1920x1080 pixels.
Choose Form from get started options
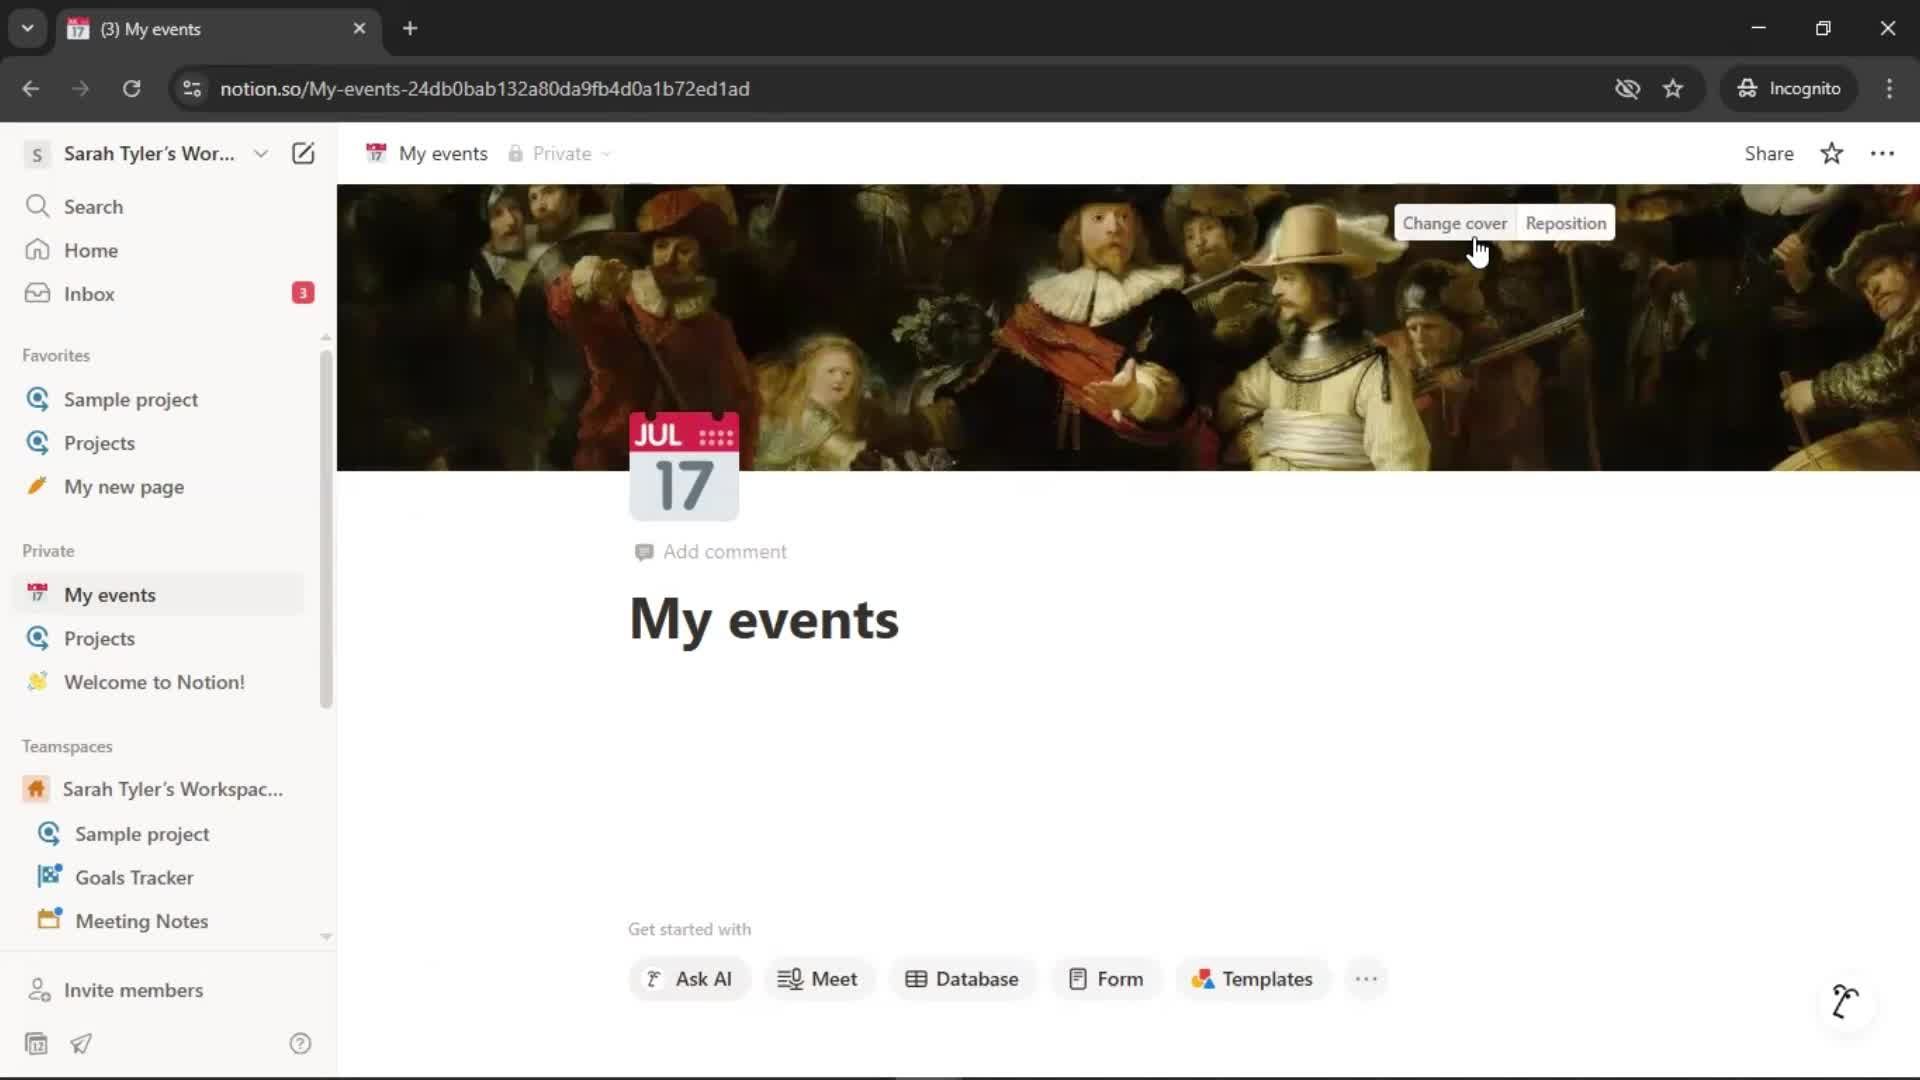click(1106, 979)
